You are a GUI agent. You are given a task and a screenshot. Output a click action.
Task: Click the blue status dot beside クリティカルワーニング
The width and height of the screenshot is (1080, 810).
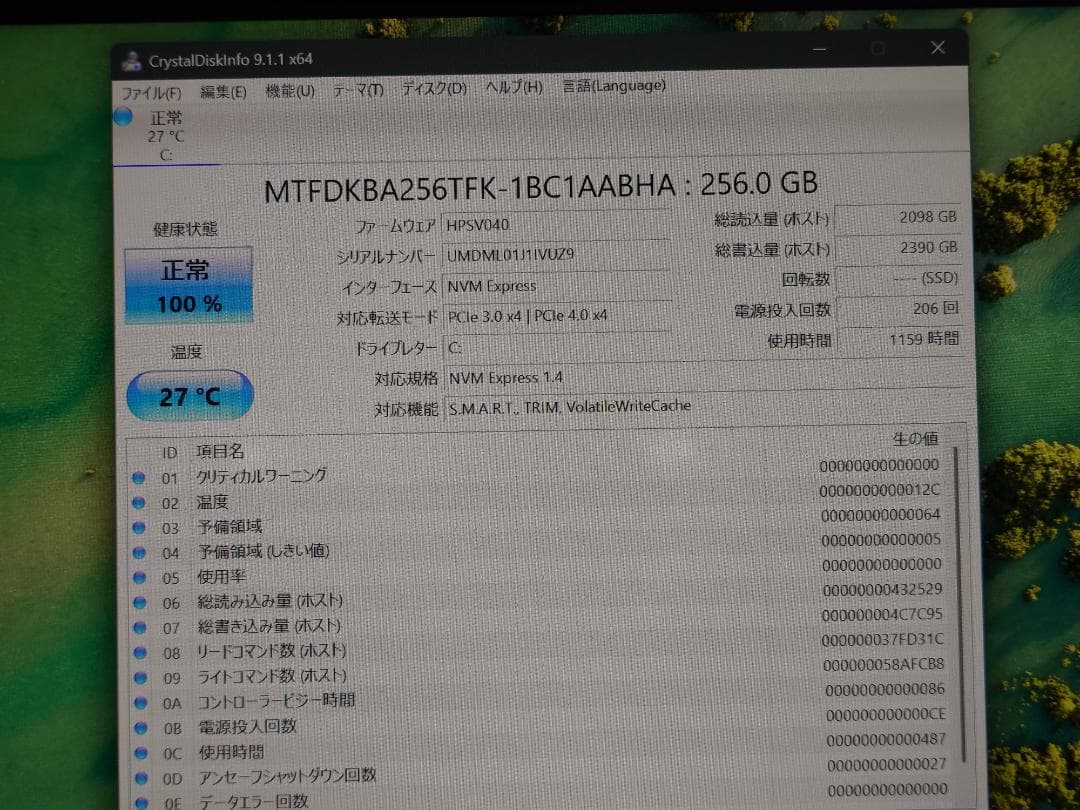[138, 477]
